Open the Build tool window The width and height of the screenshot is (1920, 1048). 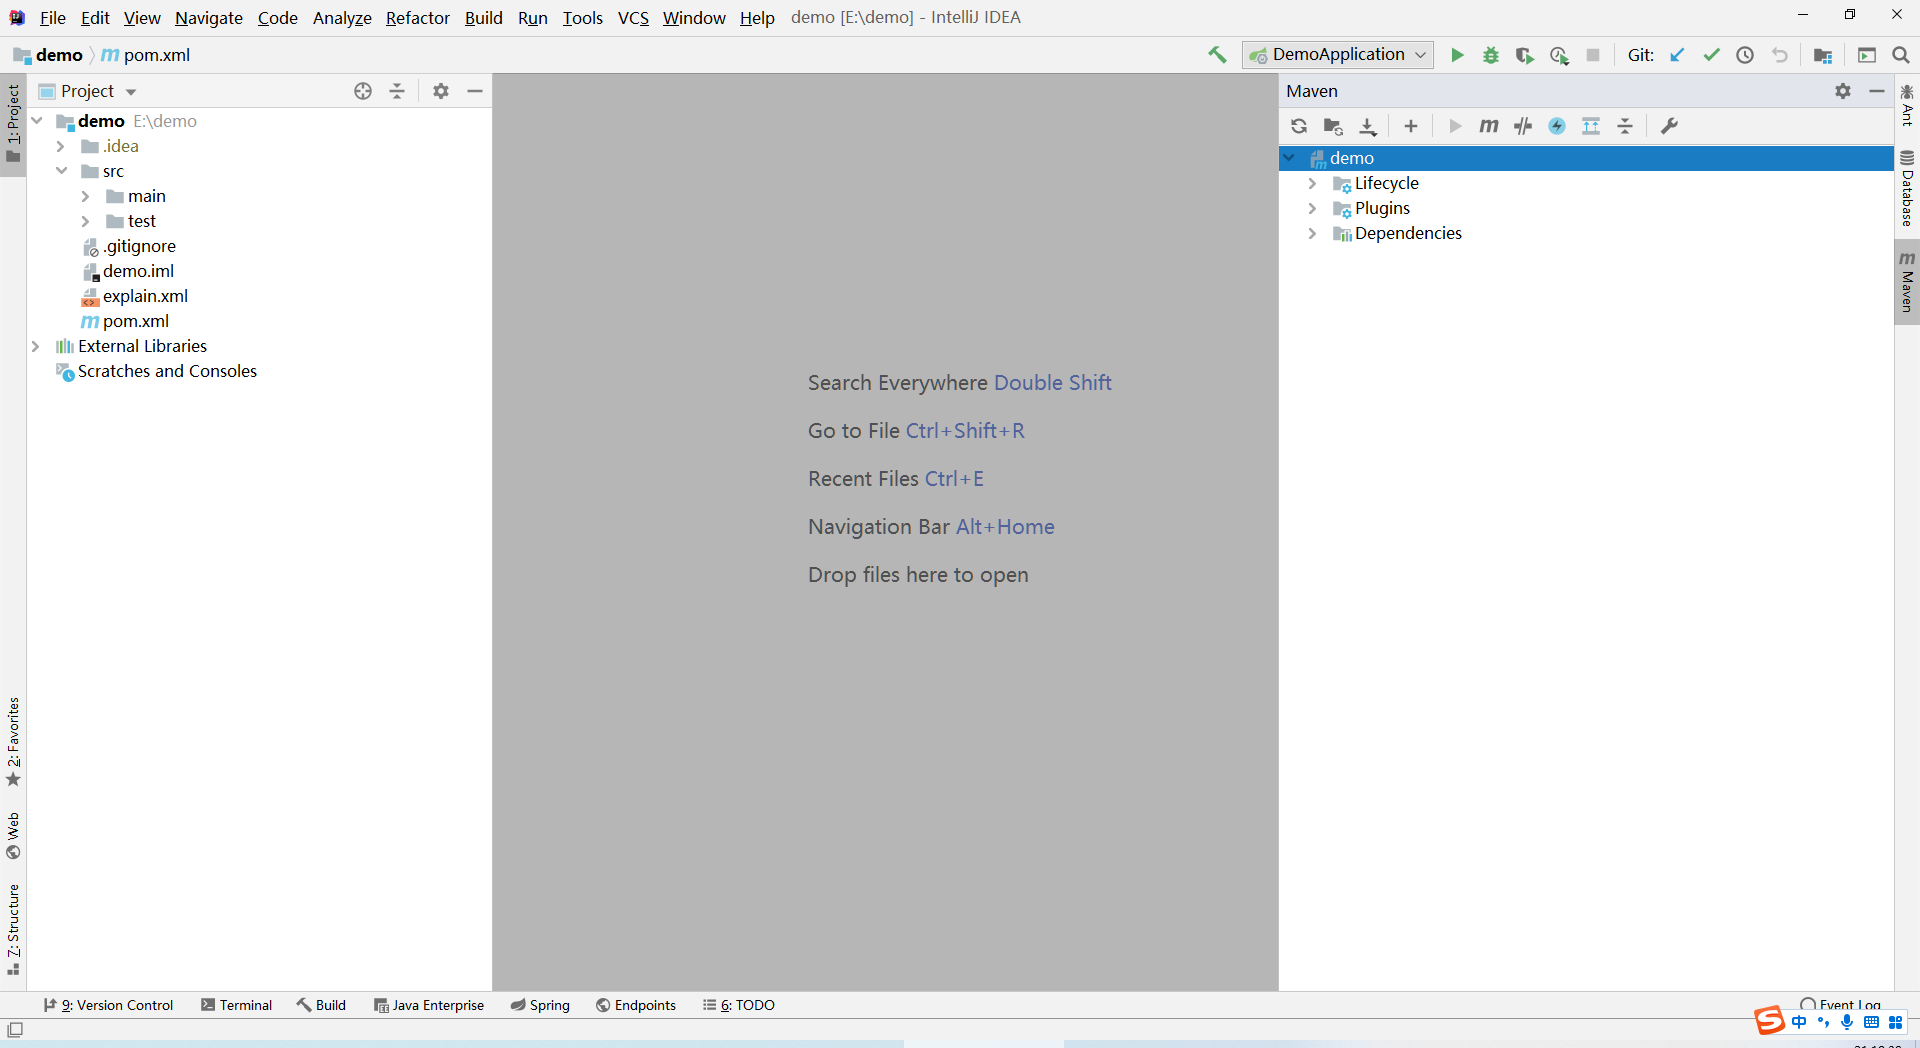[321, 1005]
